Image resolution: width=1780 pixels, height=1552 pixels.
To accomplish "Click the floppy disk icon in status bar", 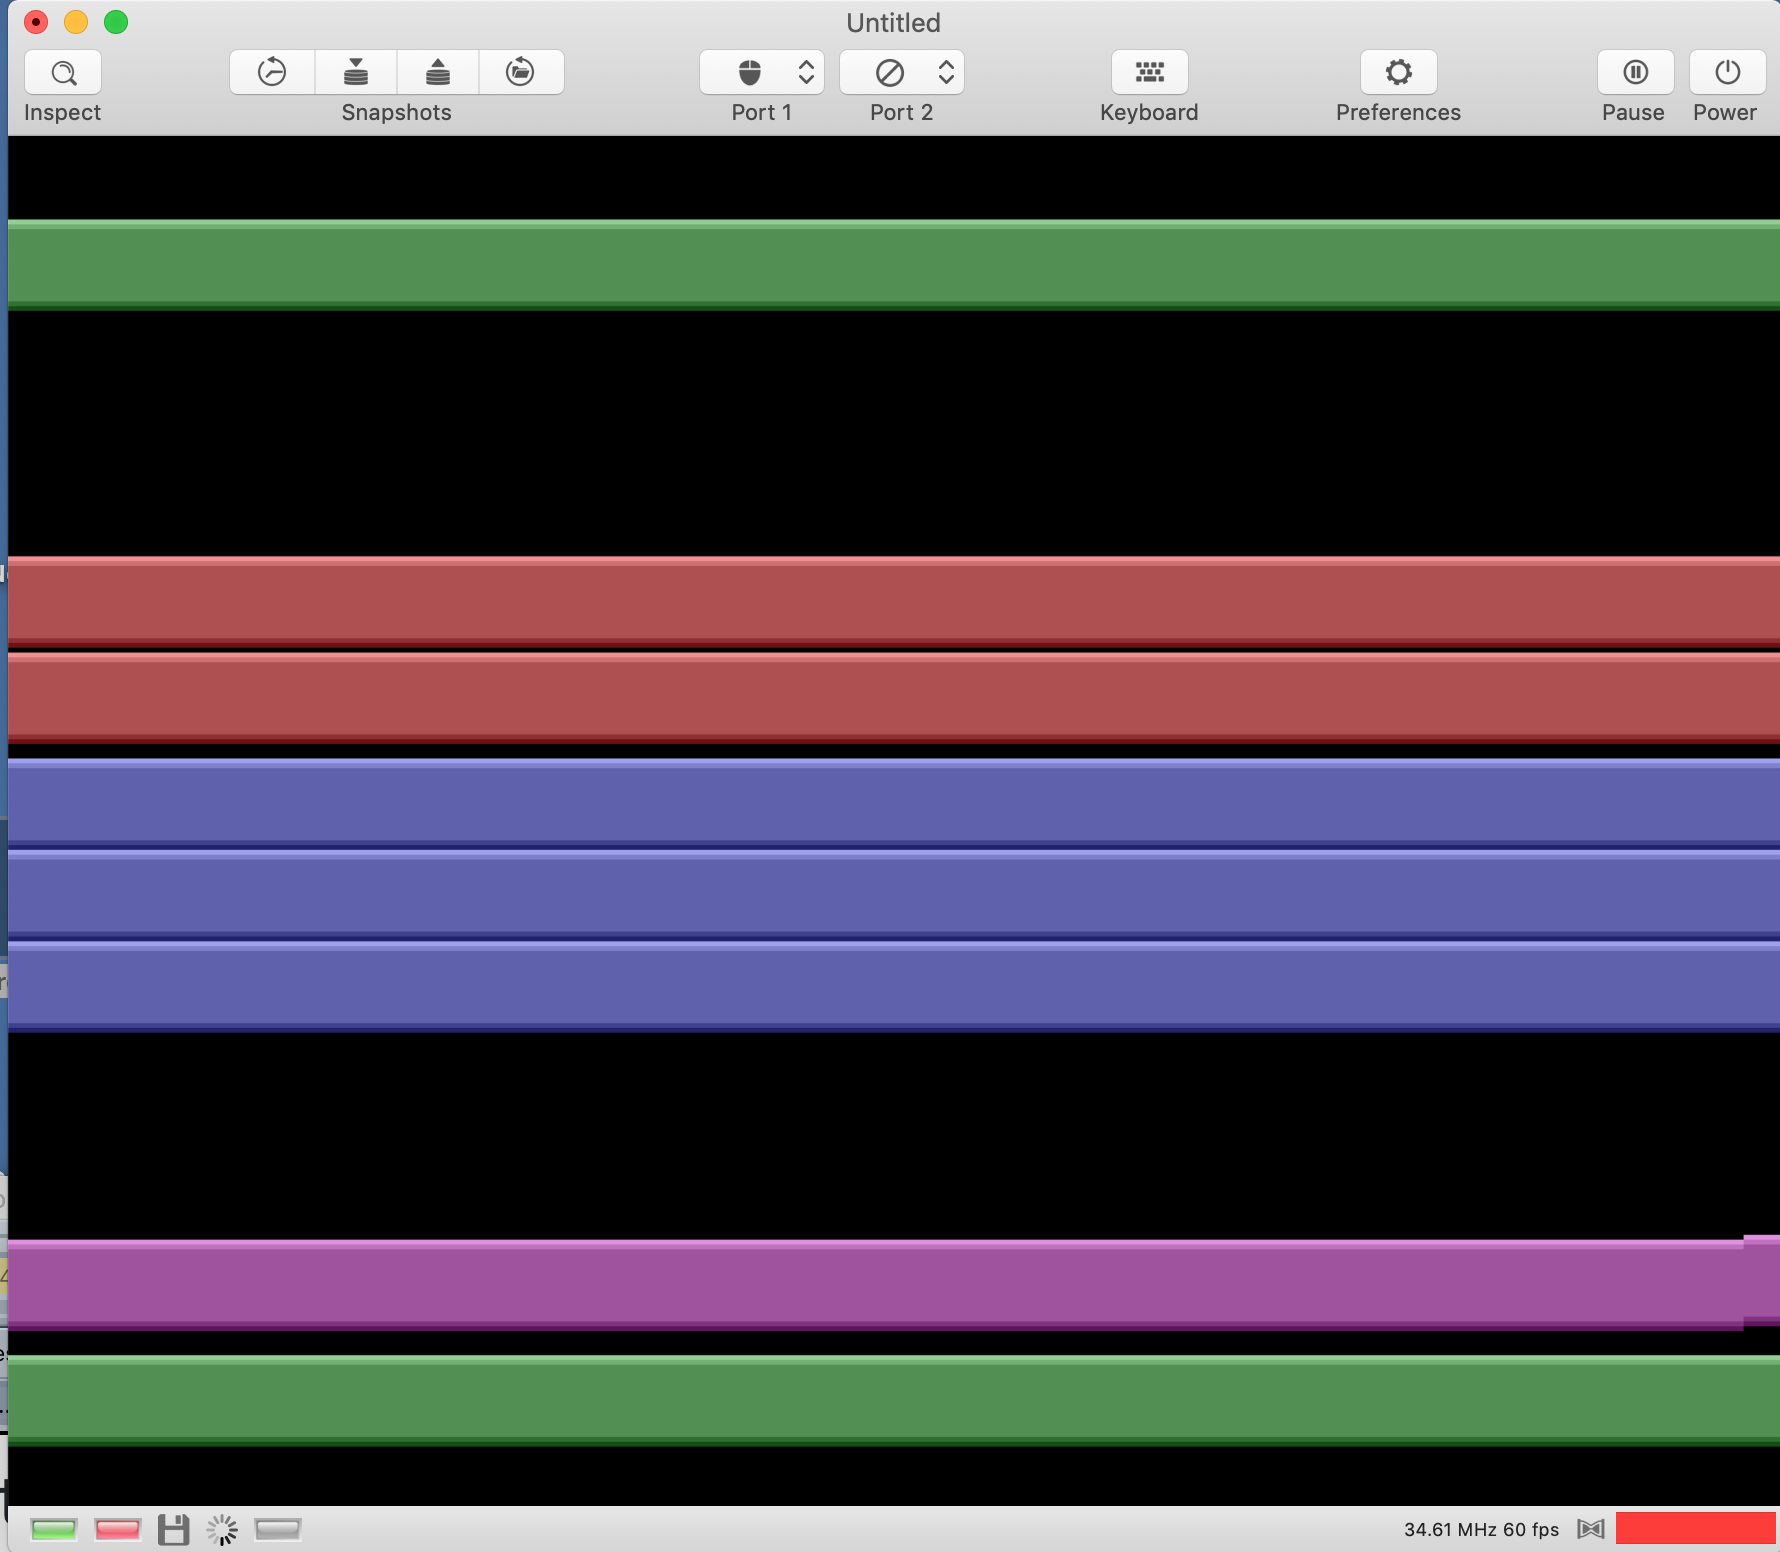I will pyautogui.click(x=174, y=1529).
